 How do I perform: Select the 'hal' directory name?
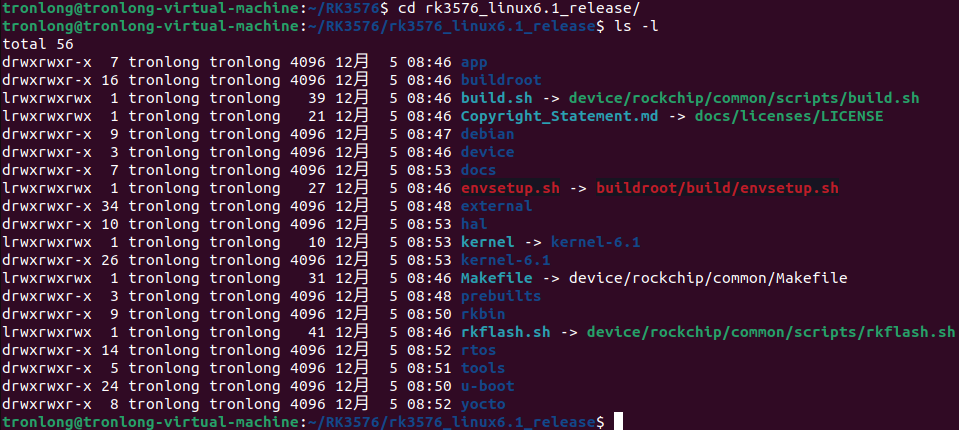point(474,224)
